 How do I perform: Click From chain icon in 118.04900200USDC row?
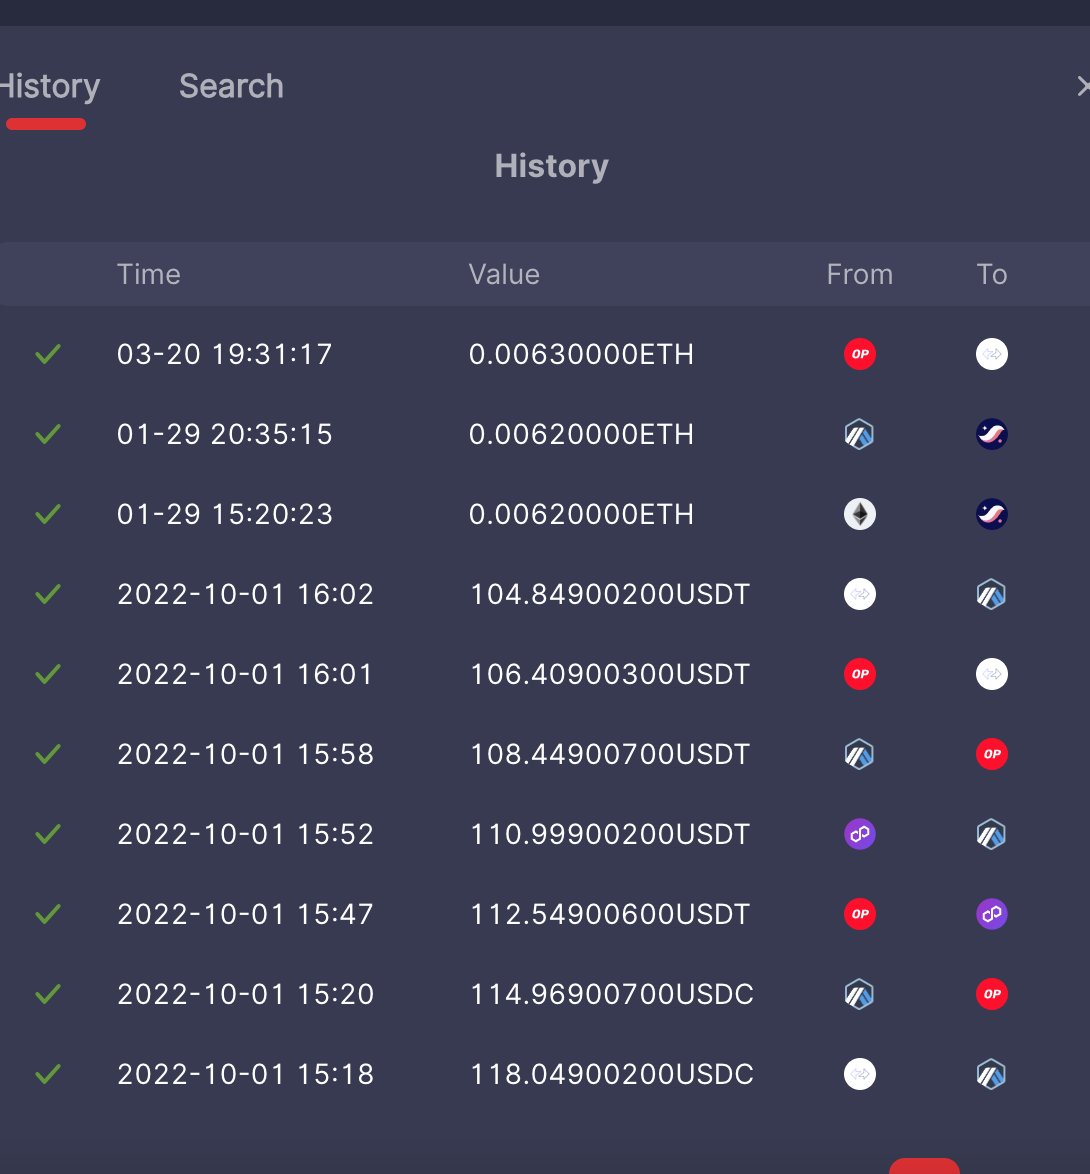coord(859,1074)
